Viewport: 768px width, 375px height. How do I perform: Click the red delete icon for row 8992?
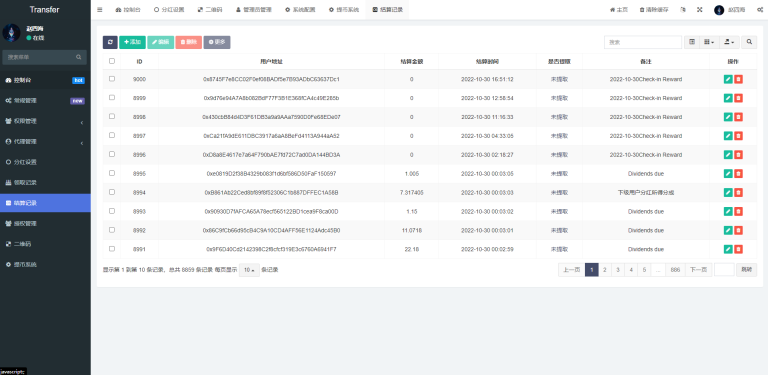[739, 230]
